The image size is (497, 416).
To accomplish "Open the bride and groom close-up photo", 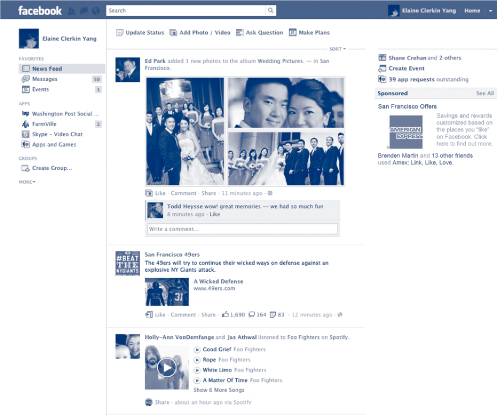I will point(286,103).
